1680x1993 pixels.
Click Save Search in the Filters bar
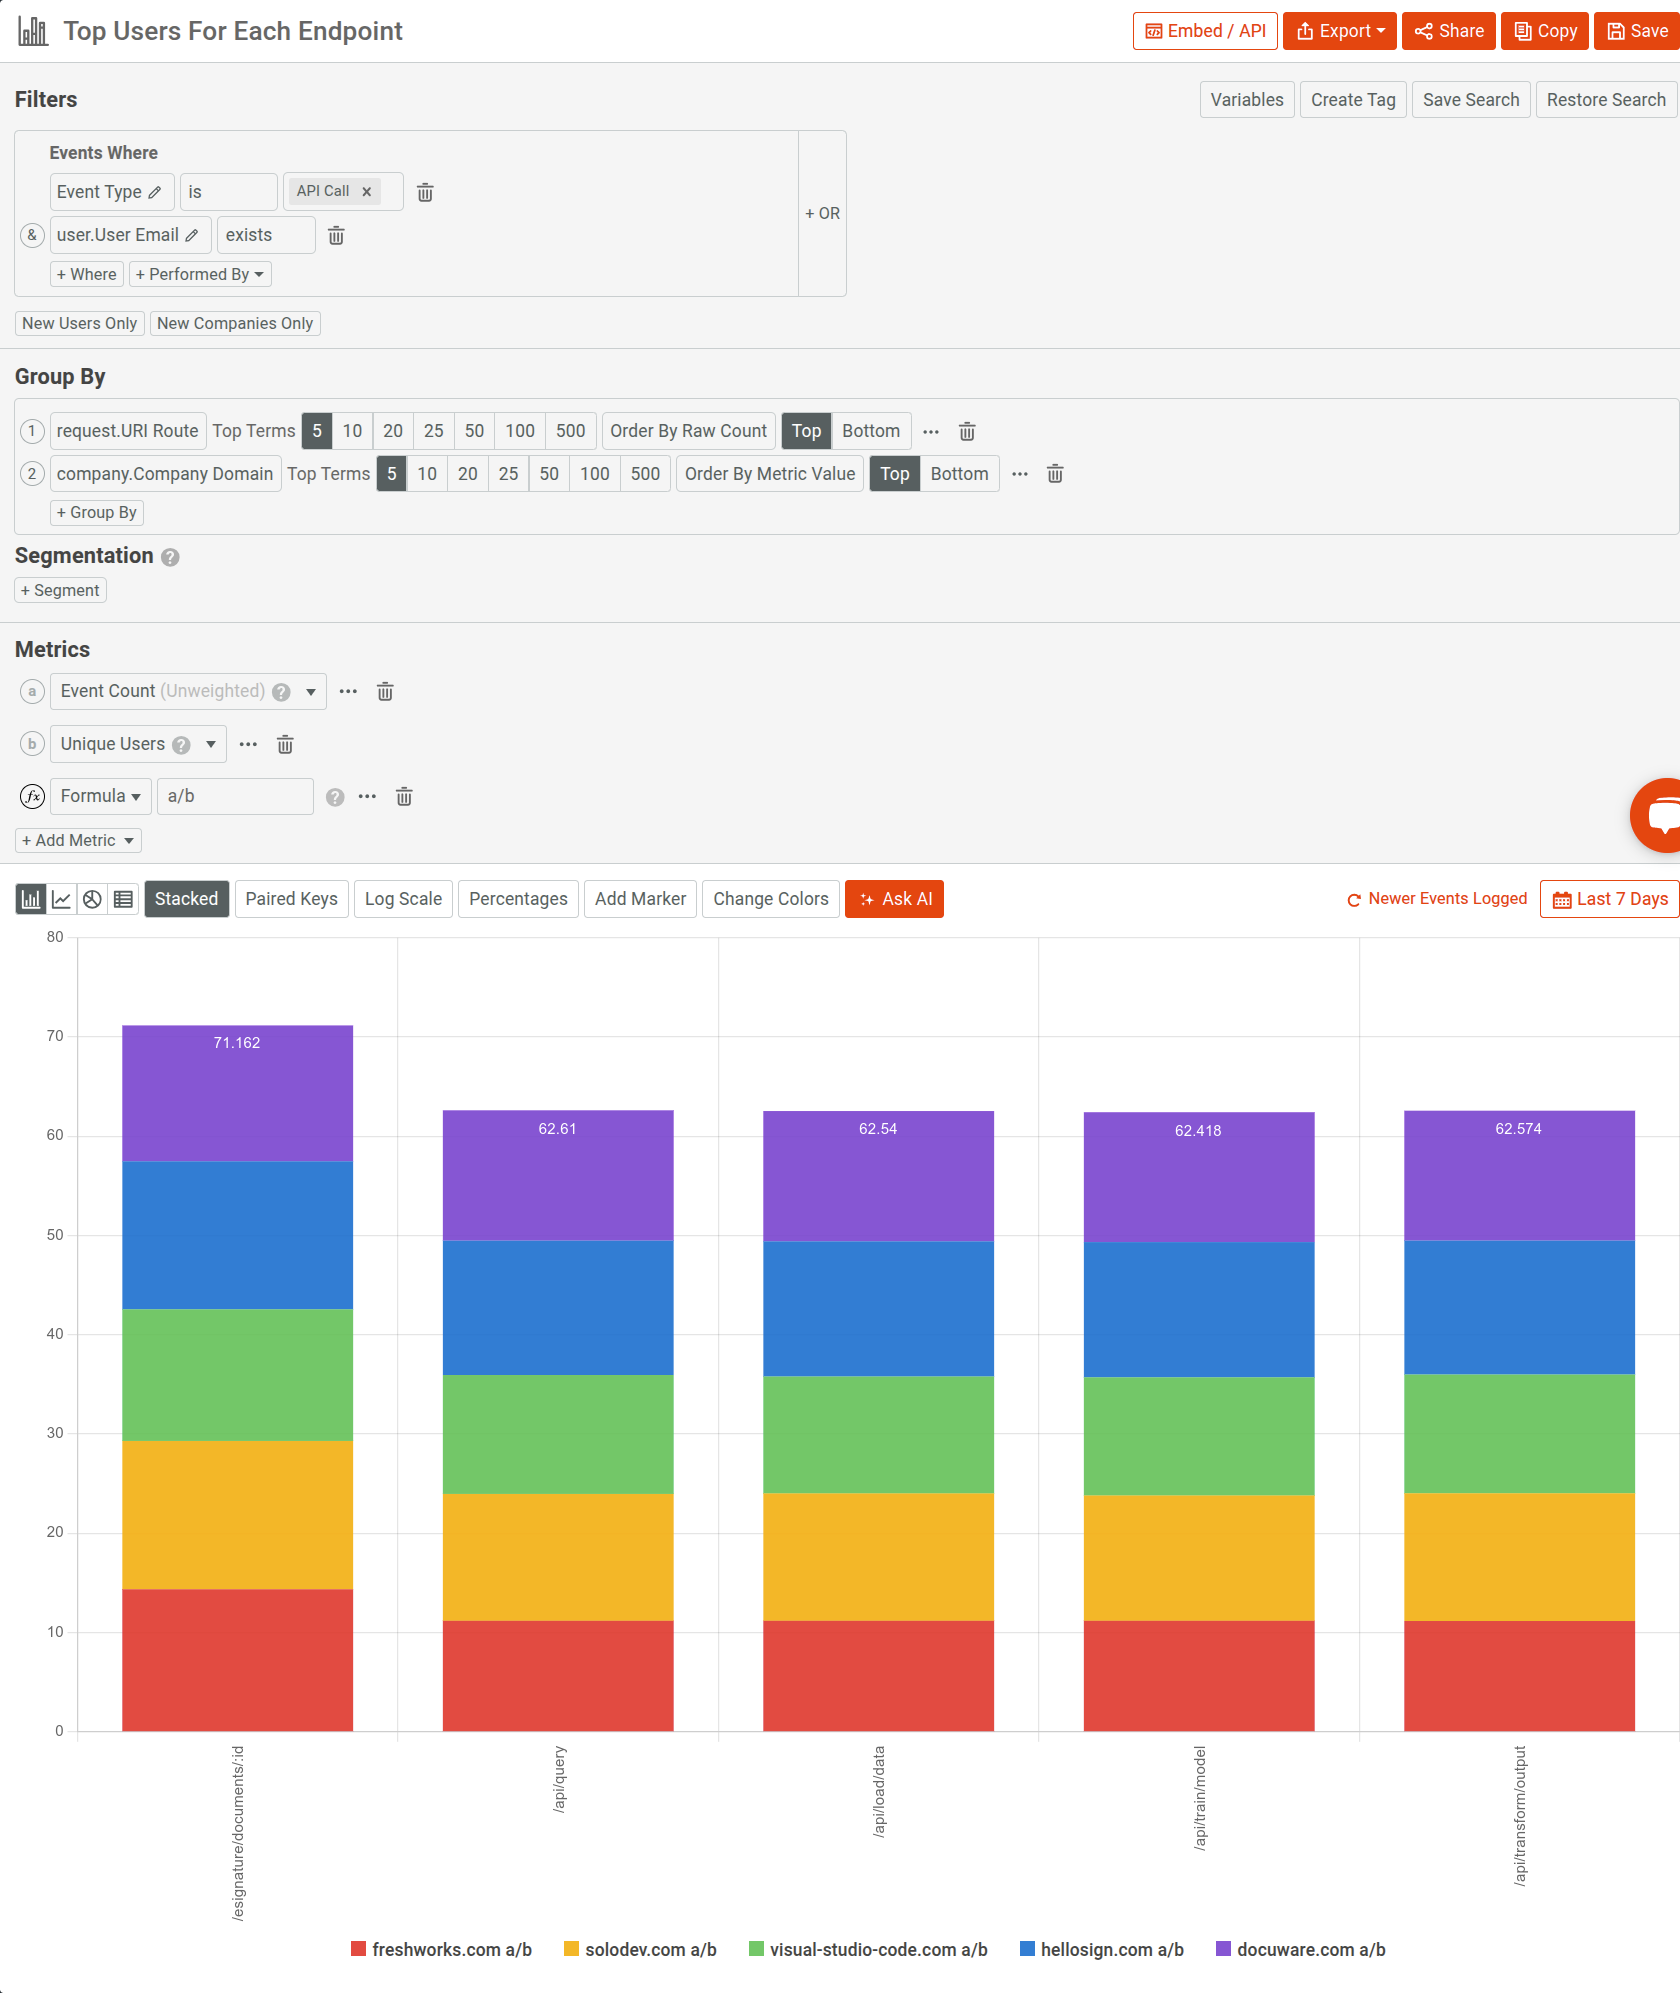pos(1470,99)
